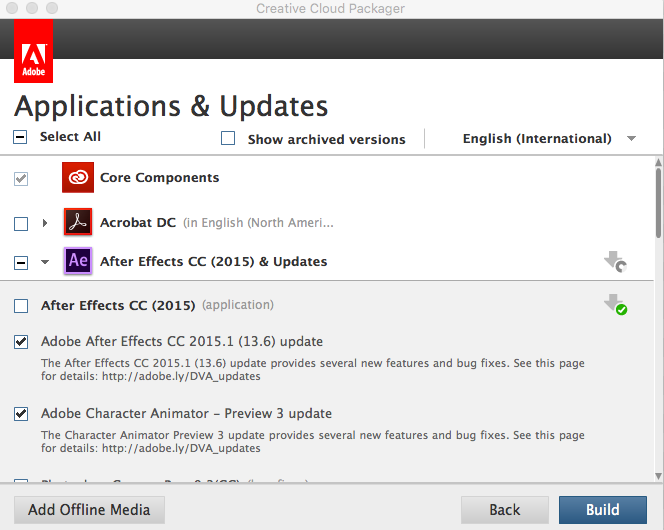Screen dimensions: 664x530
Task: Check the Acrobat DC checkbox
Action: (x=21, y=223)
